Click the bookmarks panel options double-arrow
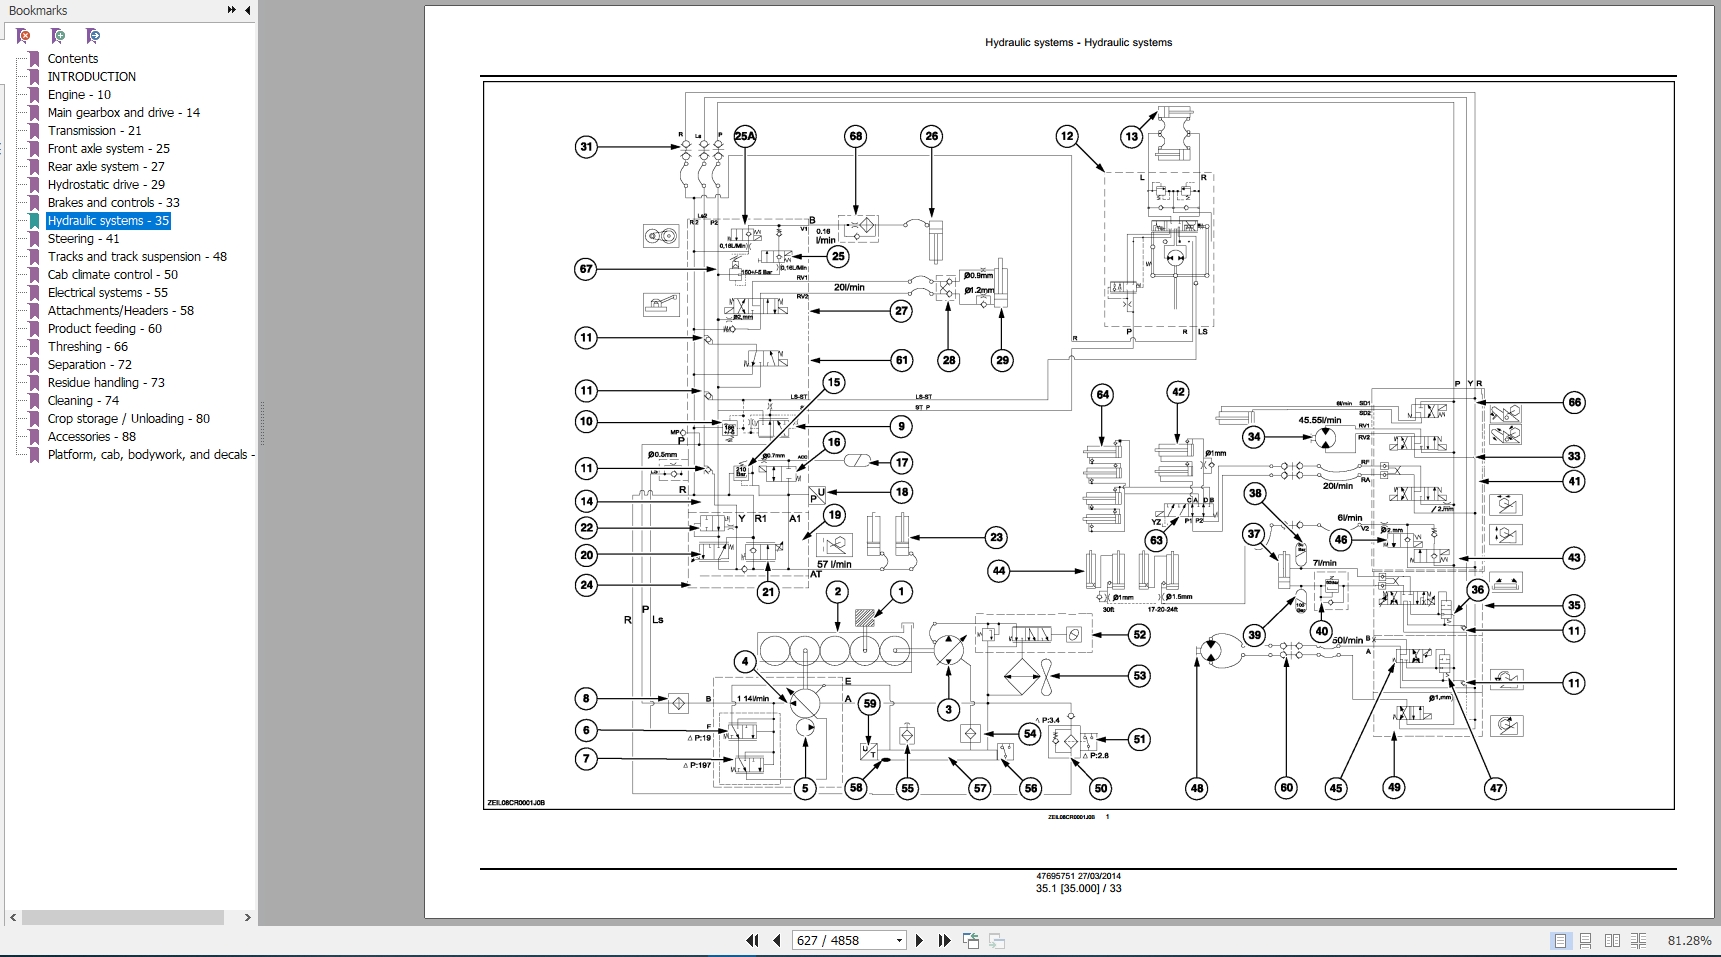 pos(231,10)
